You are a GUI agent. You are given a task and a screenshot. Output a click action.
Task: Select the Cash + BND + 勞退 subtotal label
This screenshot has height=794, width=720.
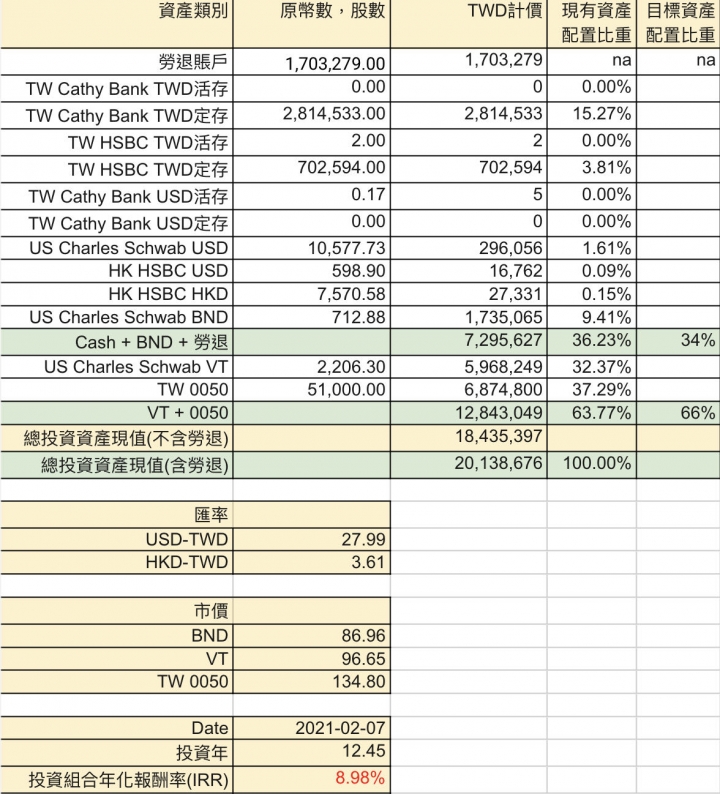pyautogui.click(x=116, y=342)
